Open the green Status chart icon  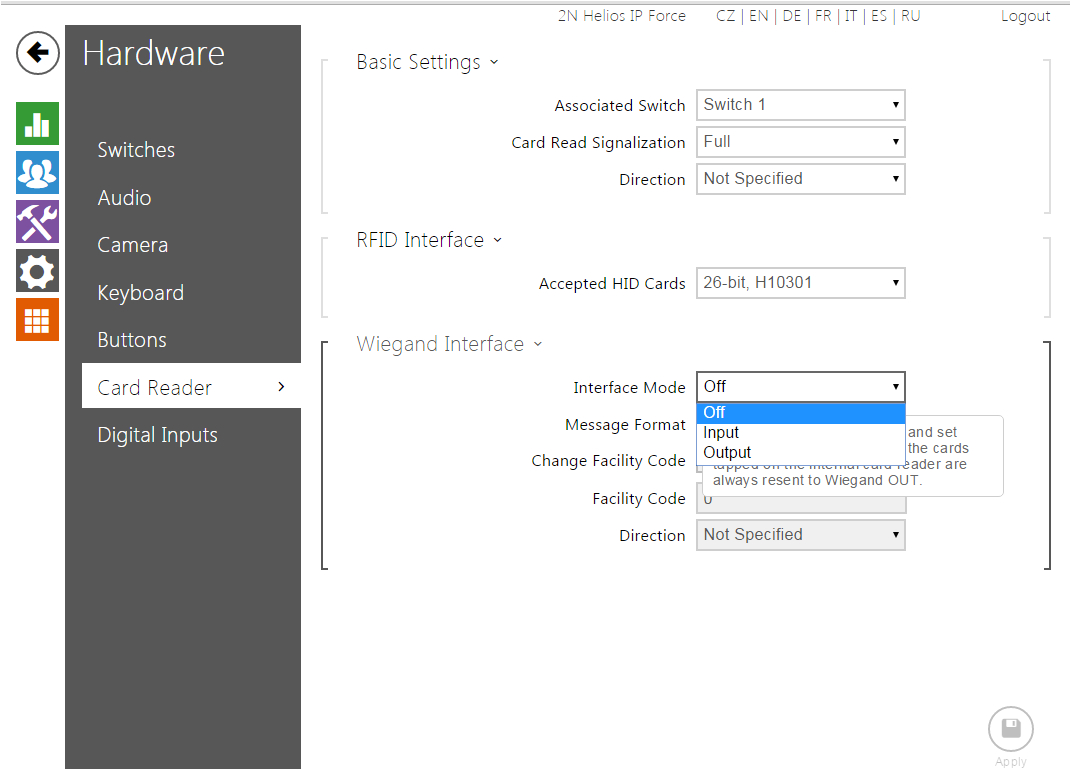(37, 124)
